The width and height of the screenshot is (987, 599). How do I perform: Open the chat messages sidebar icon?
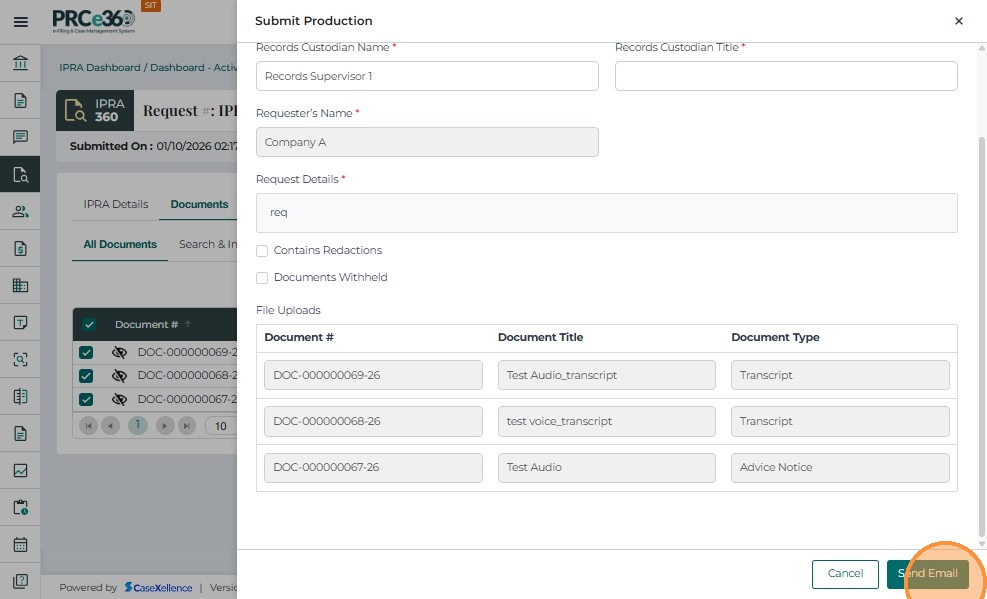(20, 137)
